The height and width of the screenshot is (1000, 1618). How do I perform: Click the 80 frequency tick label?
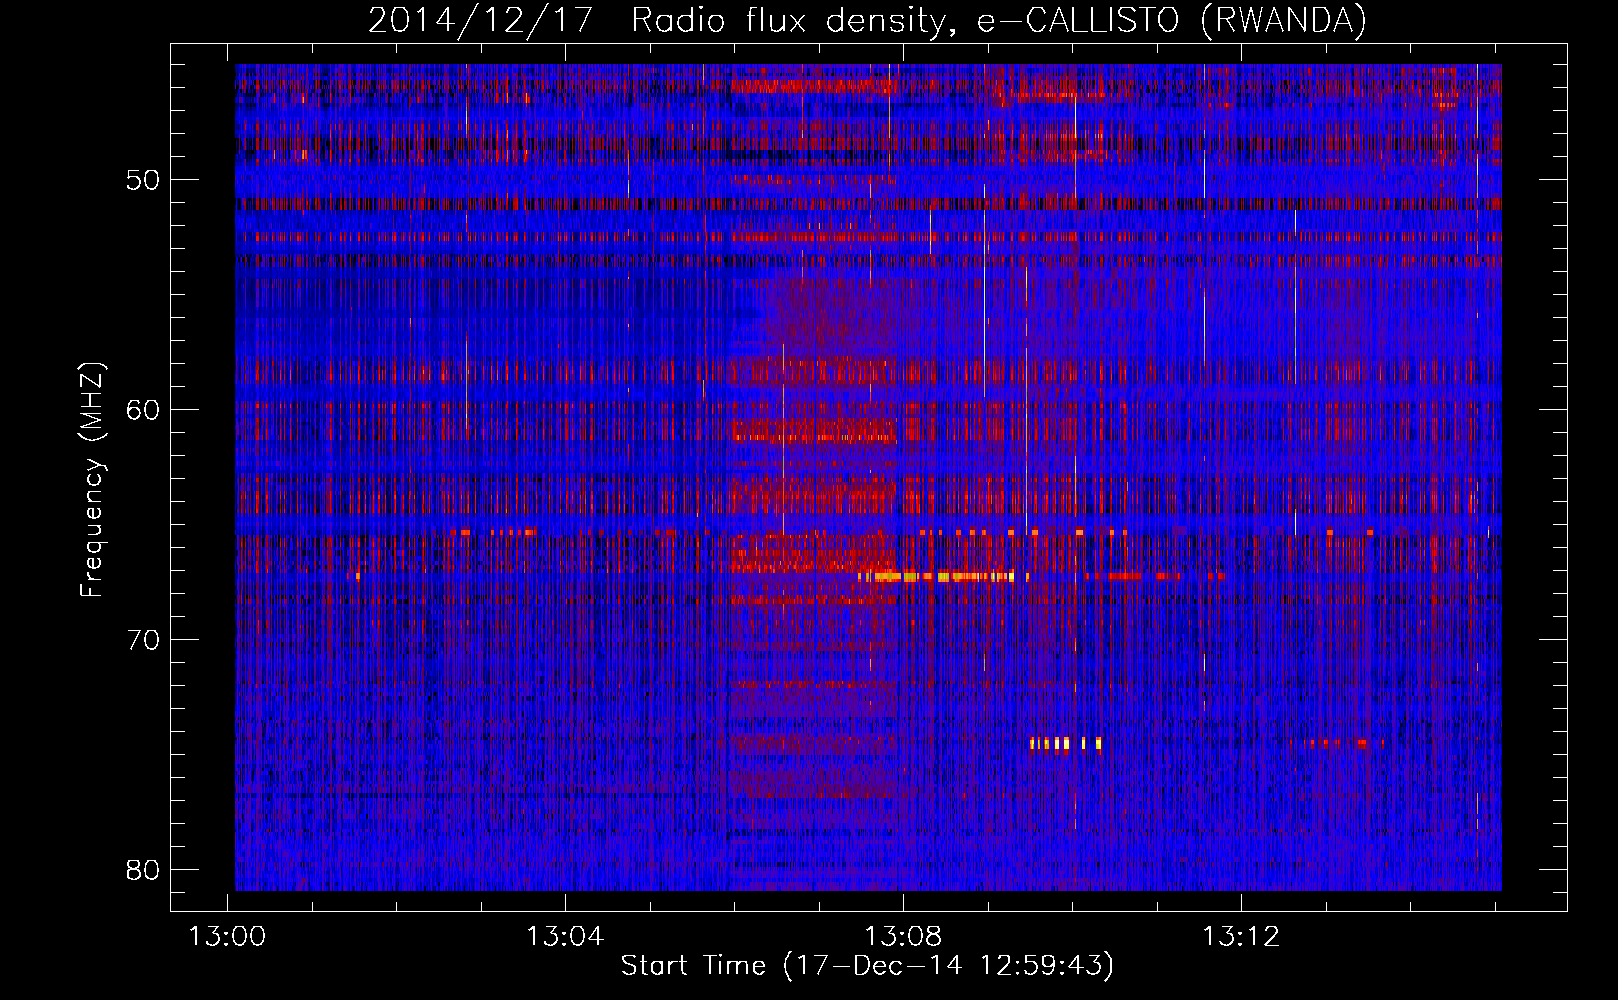pyautogui.click(x=143, y=870)
